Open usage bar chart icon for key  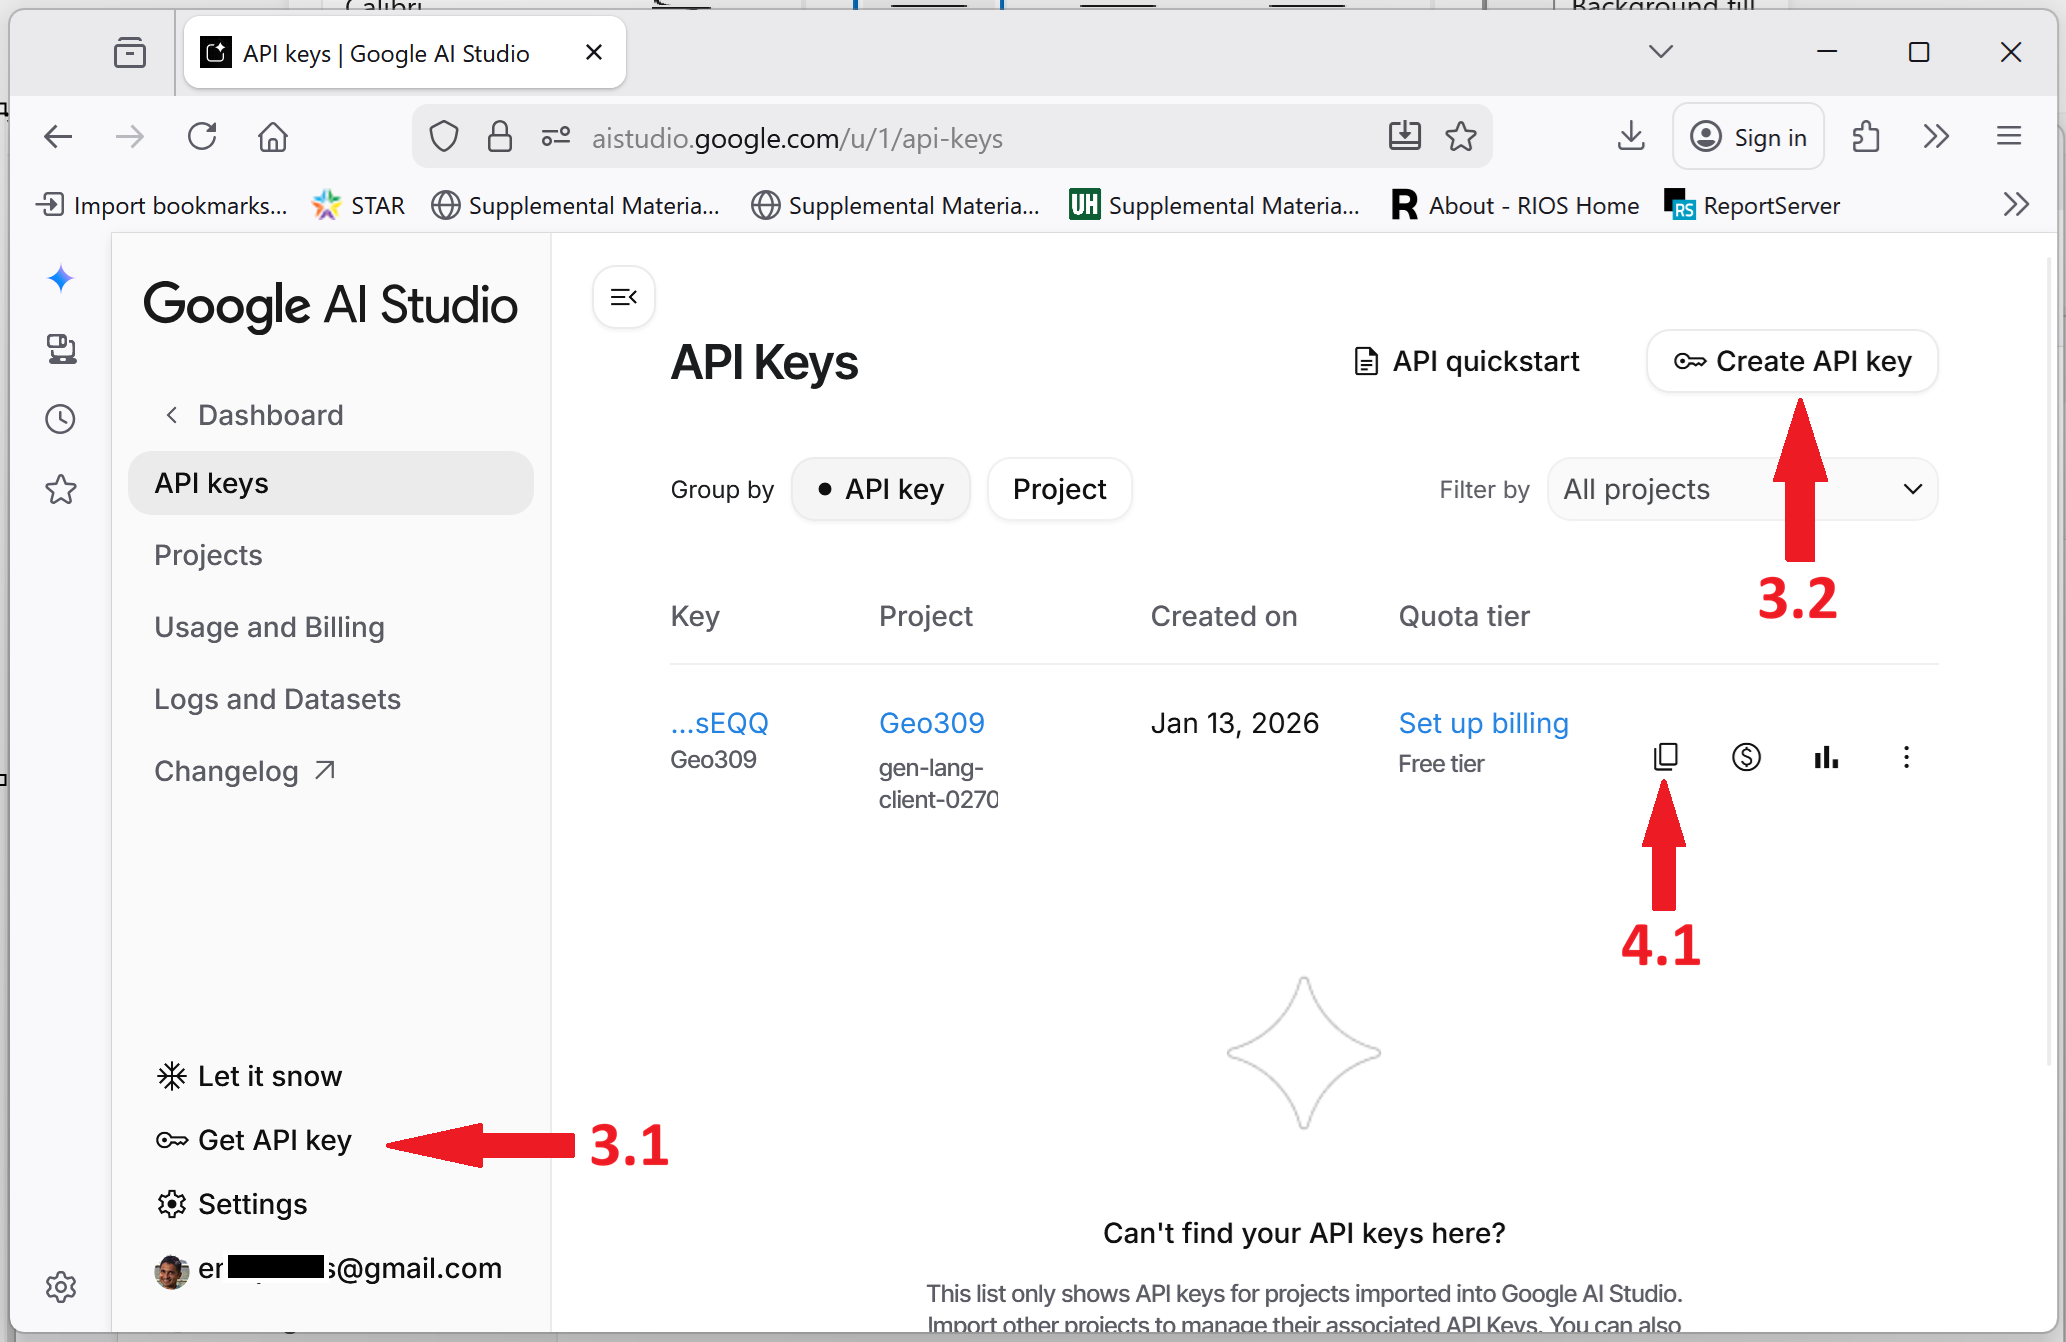pyautogui.click(x=1826, y=757)
